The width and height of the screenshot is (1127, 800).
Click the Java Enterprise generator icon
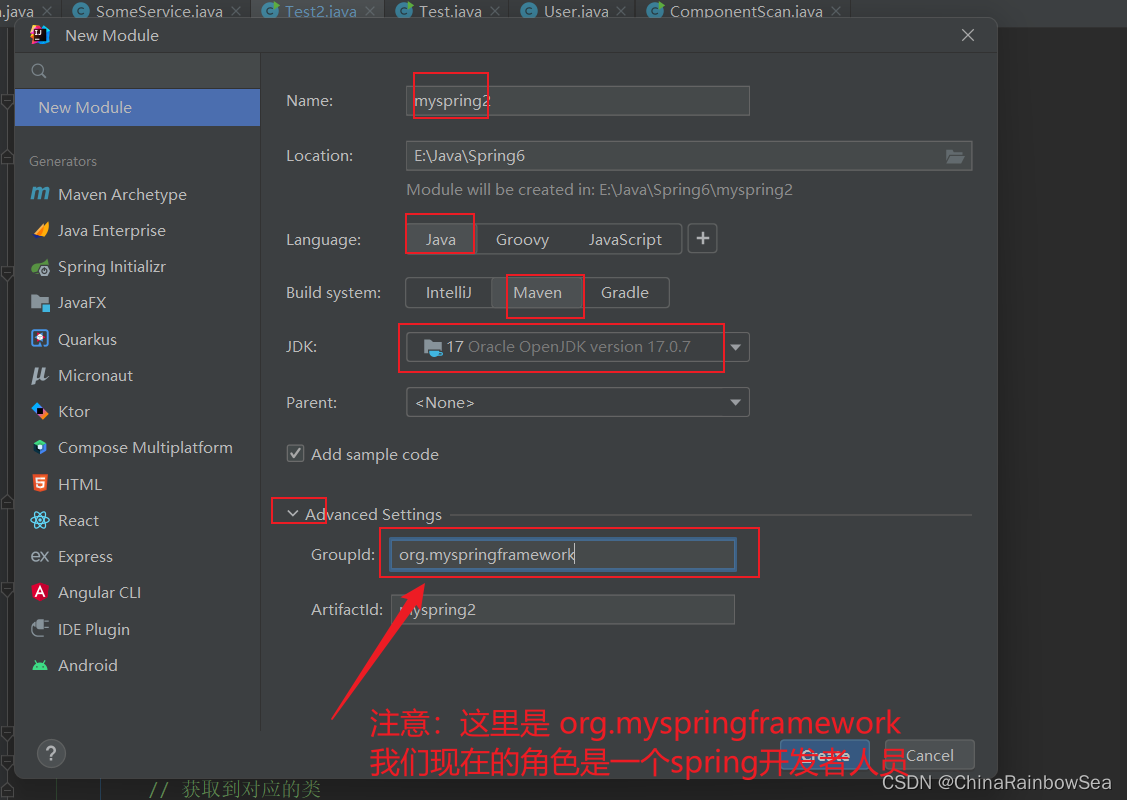(x=40, y=230)
